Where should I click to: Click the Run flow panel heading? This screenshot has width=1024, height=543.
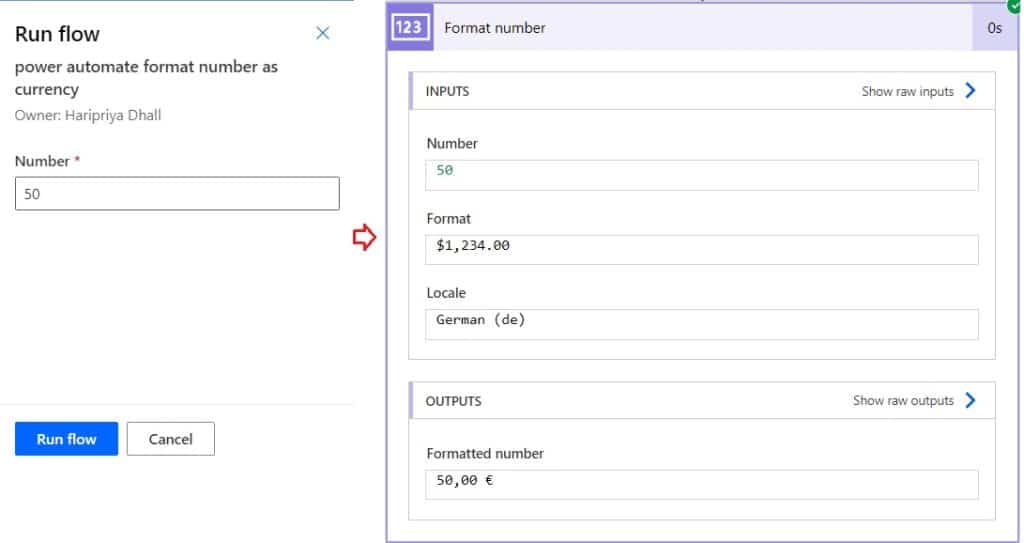coord(57,34)
